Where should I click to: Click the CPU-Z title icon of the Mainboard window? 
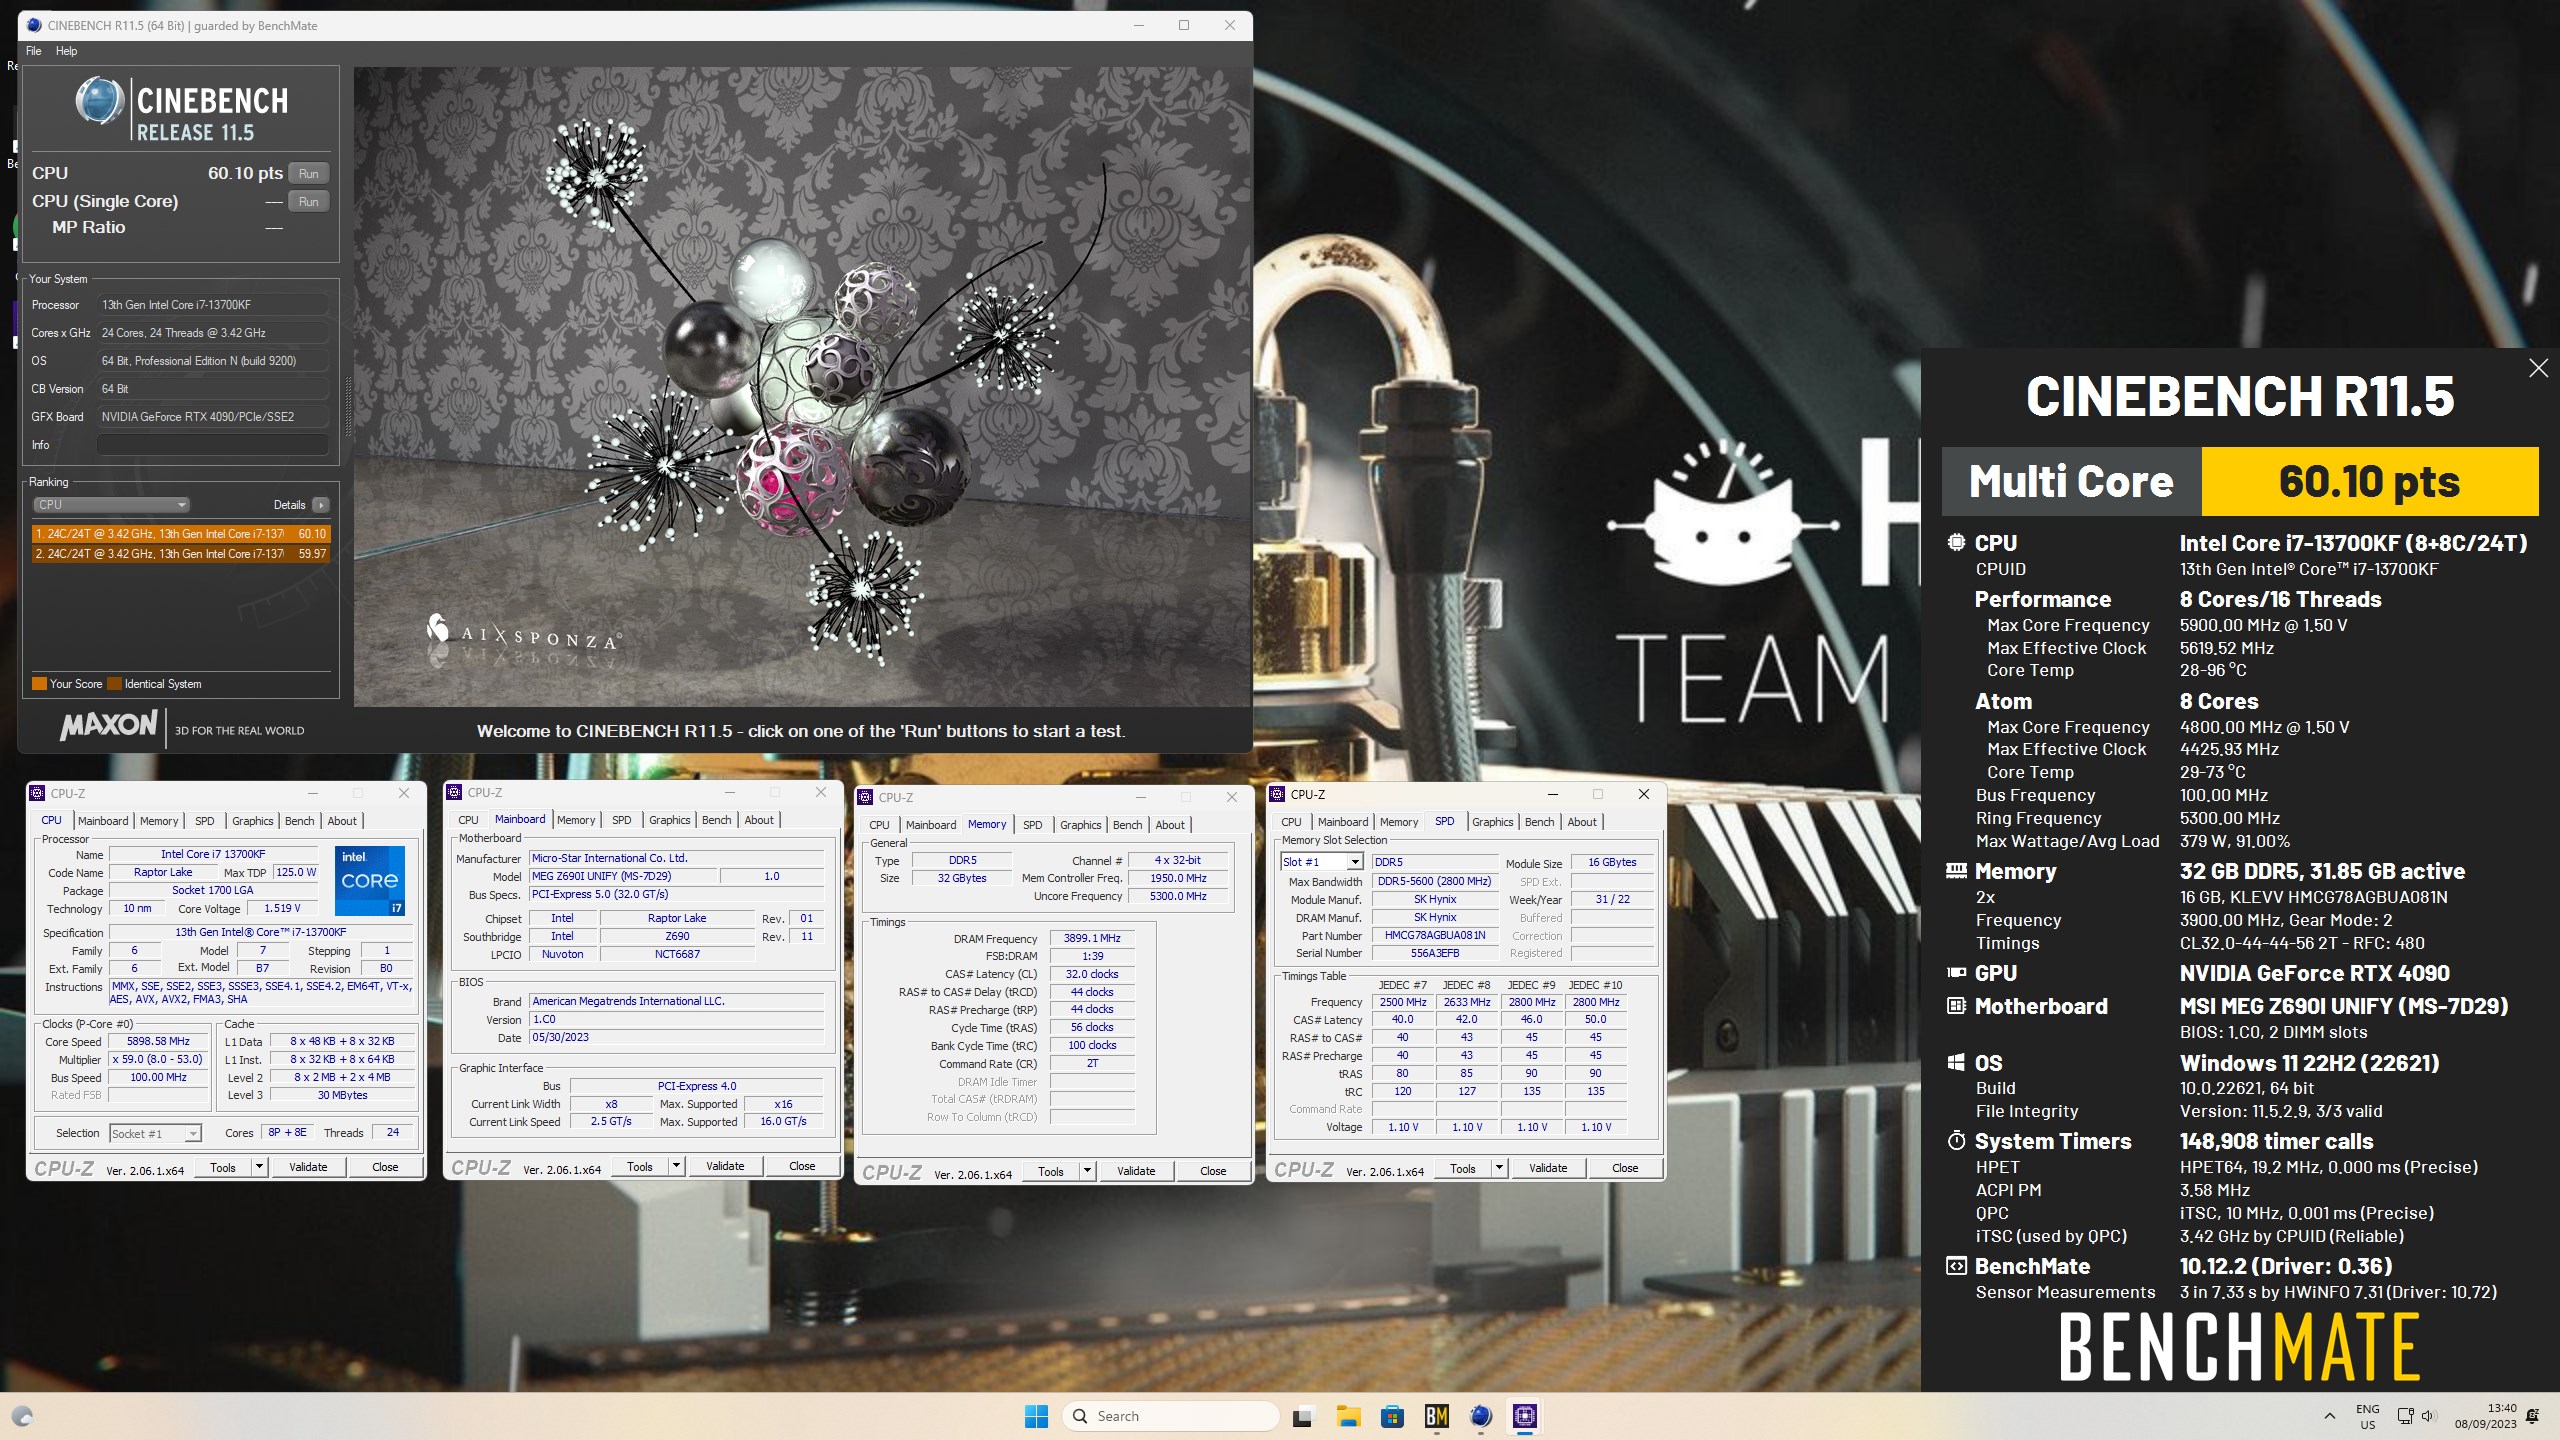click(454, 792)
